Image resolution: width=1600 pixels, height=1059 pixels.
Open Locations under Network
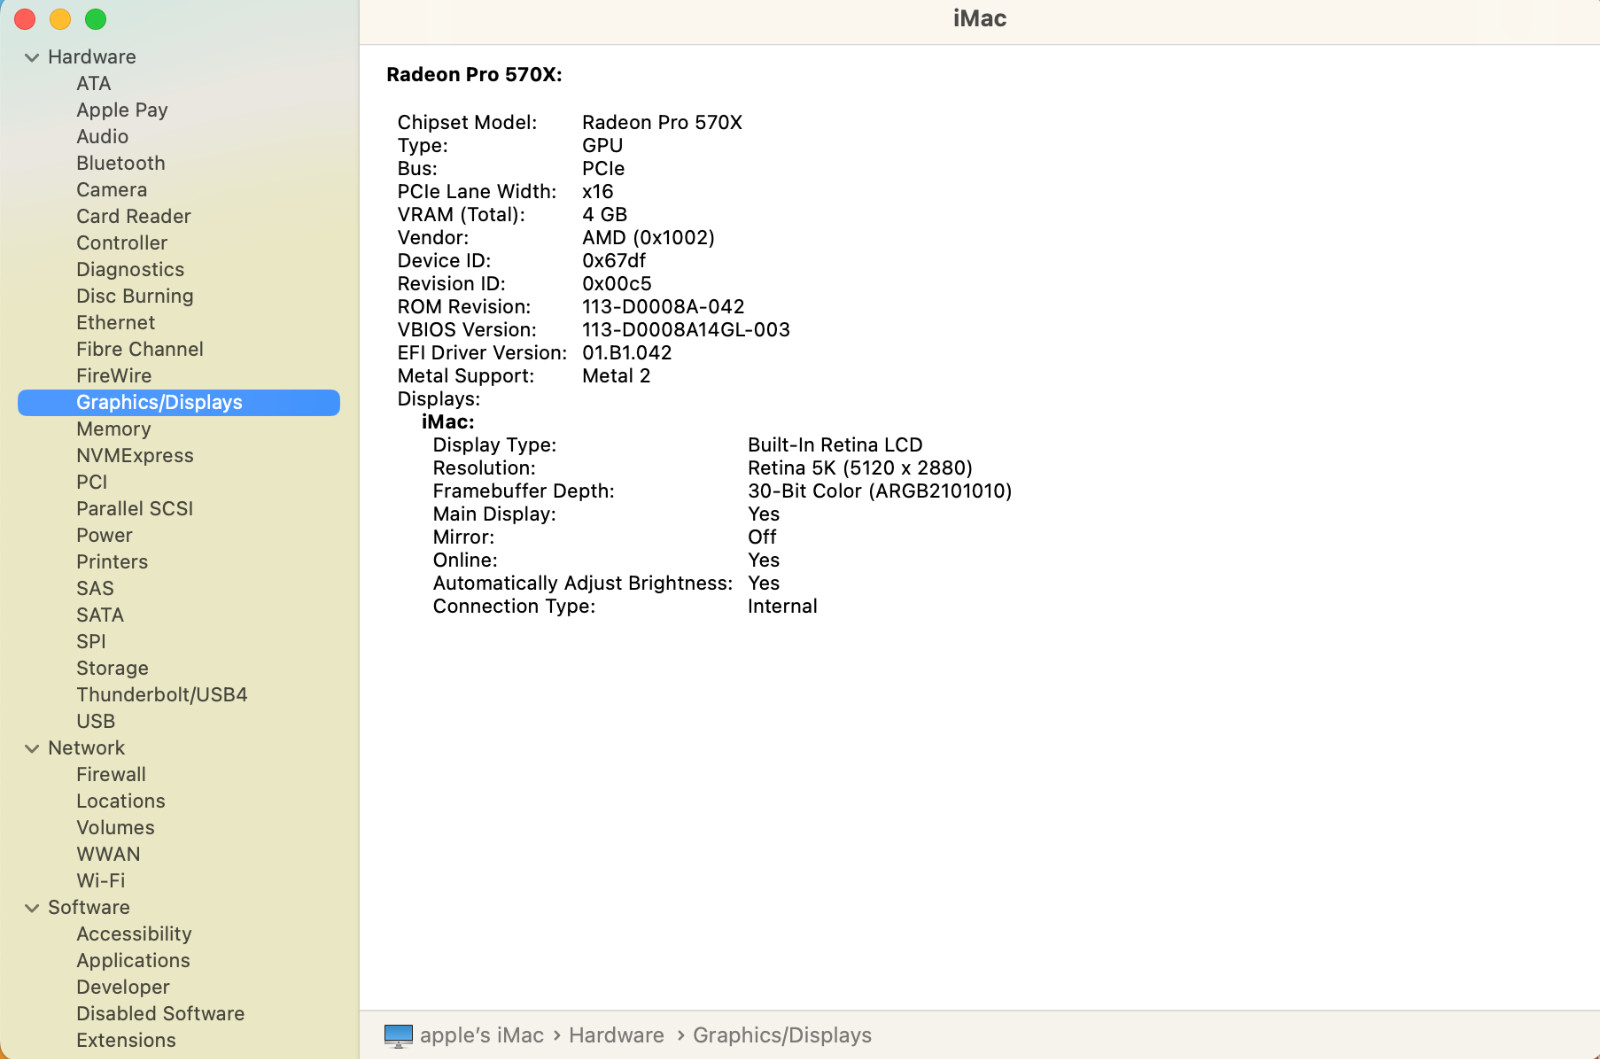[x=121, y=801]
